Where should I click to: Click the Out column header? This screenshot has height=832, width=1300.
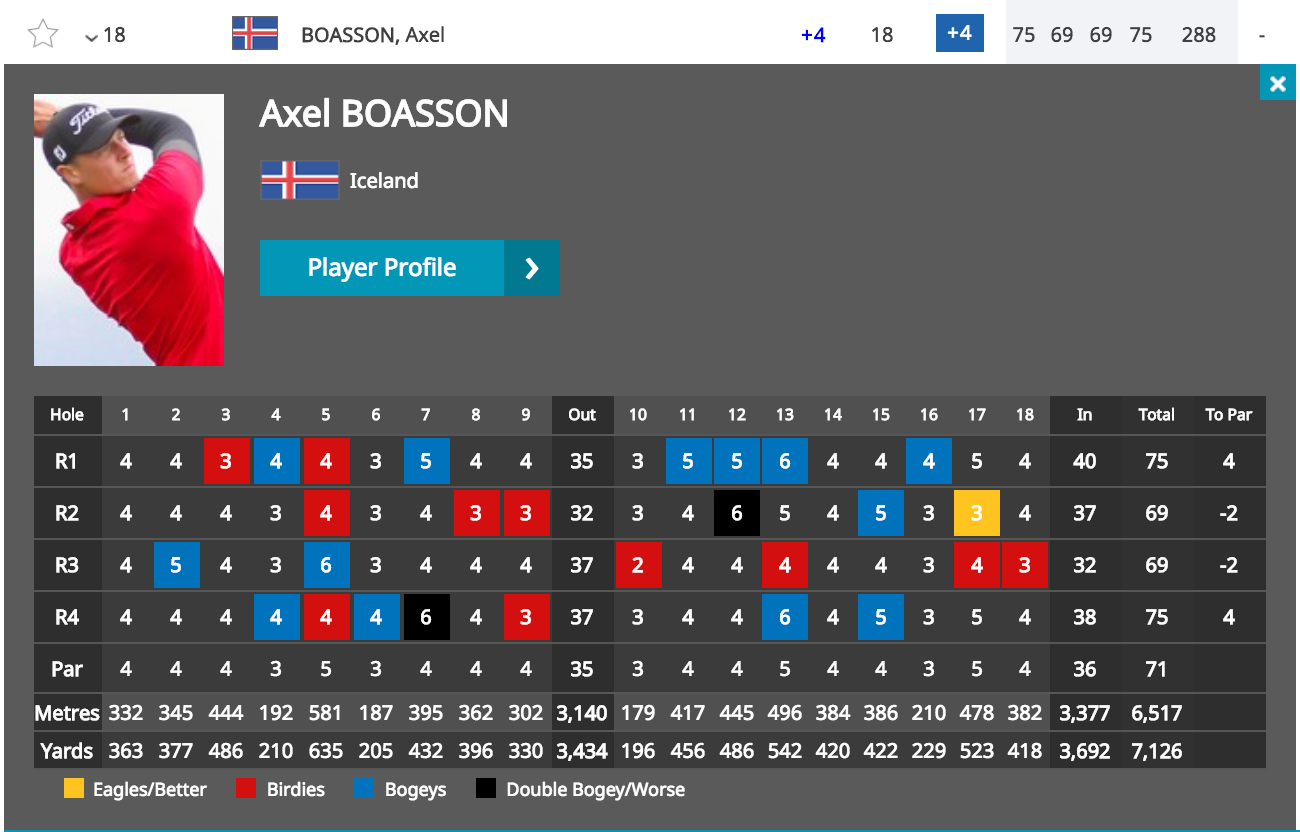click(x=582, y=415)
